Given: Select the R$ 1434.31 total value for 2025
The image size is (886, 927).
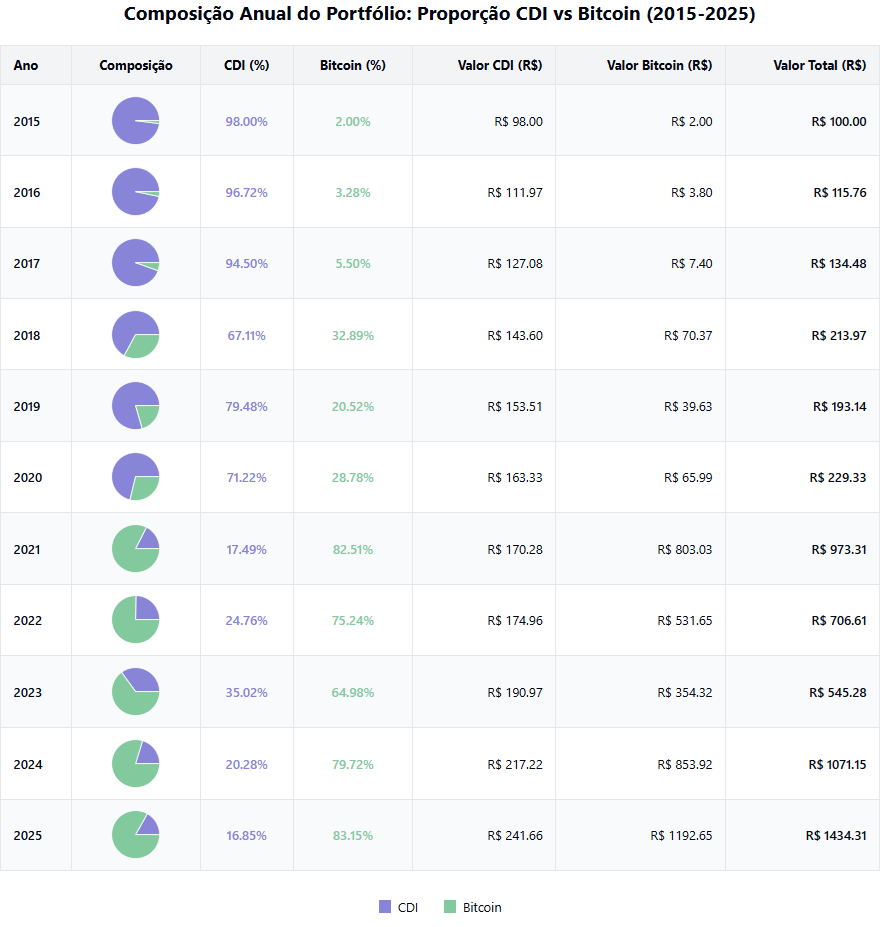Looking at the screenshot, I should 834,834.
